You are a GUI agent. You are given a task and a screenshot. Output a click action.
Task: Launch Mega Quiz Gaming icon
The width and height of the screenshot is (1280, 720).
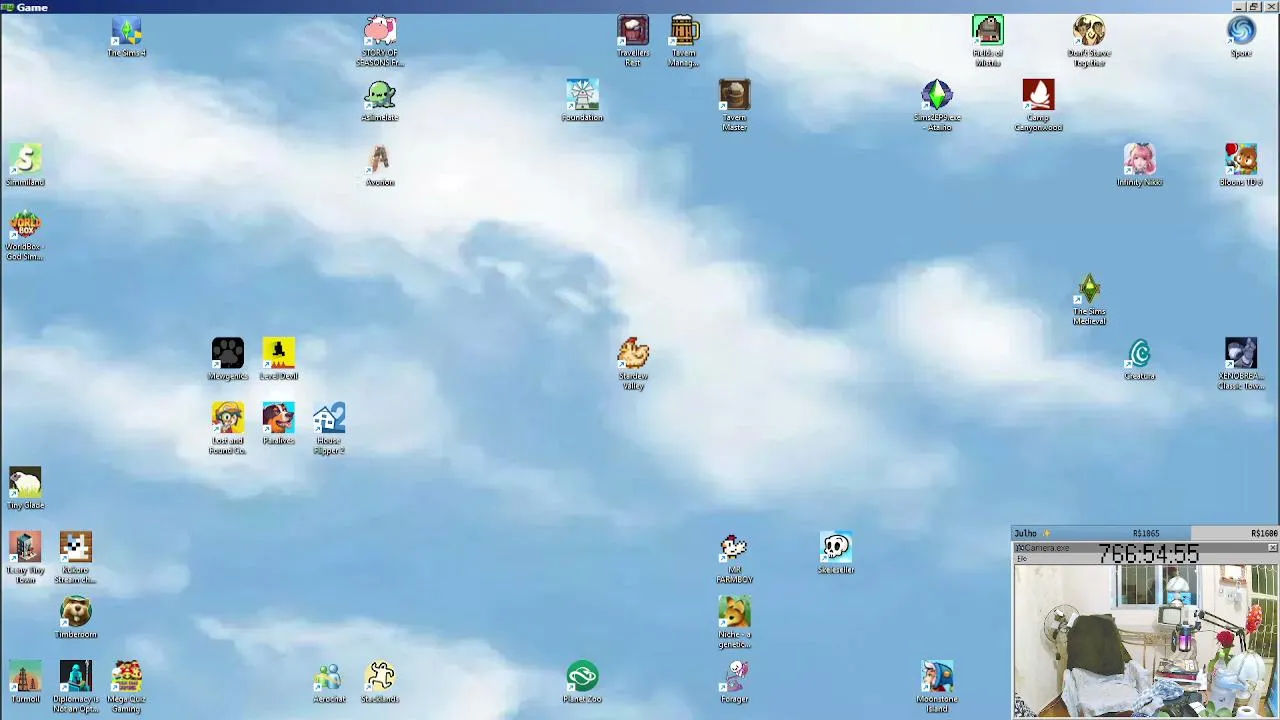(127, 677)
